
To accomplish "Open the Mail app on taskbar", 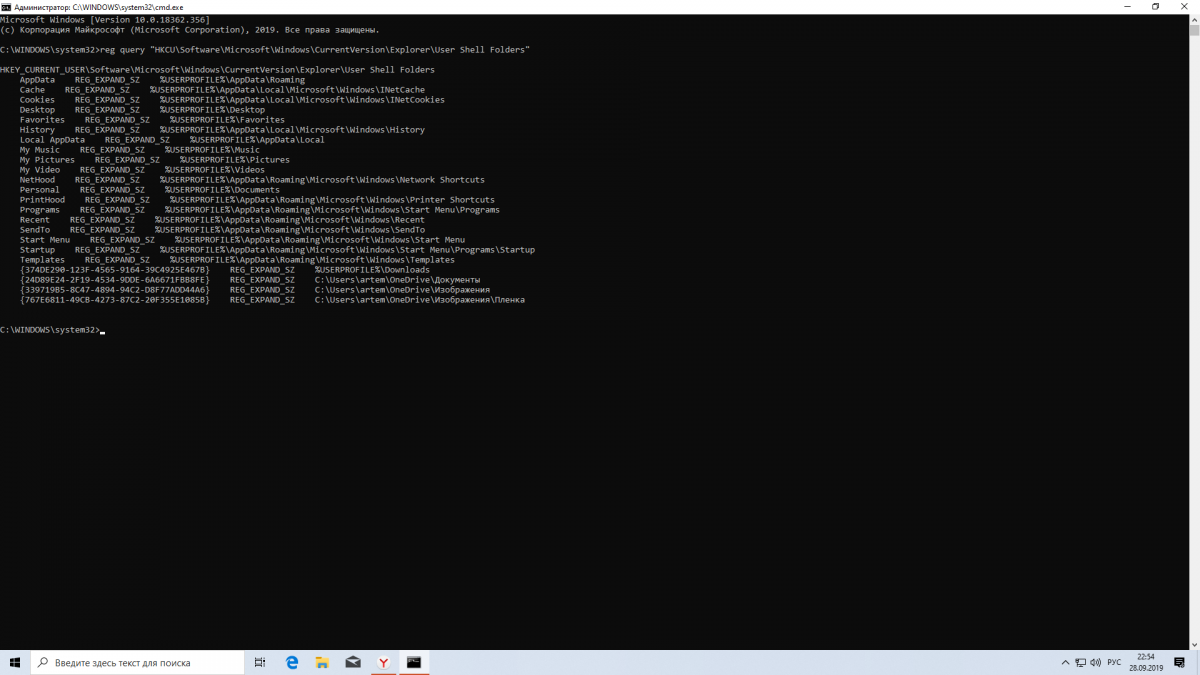I will tap(353, 662).
